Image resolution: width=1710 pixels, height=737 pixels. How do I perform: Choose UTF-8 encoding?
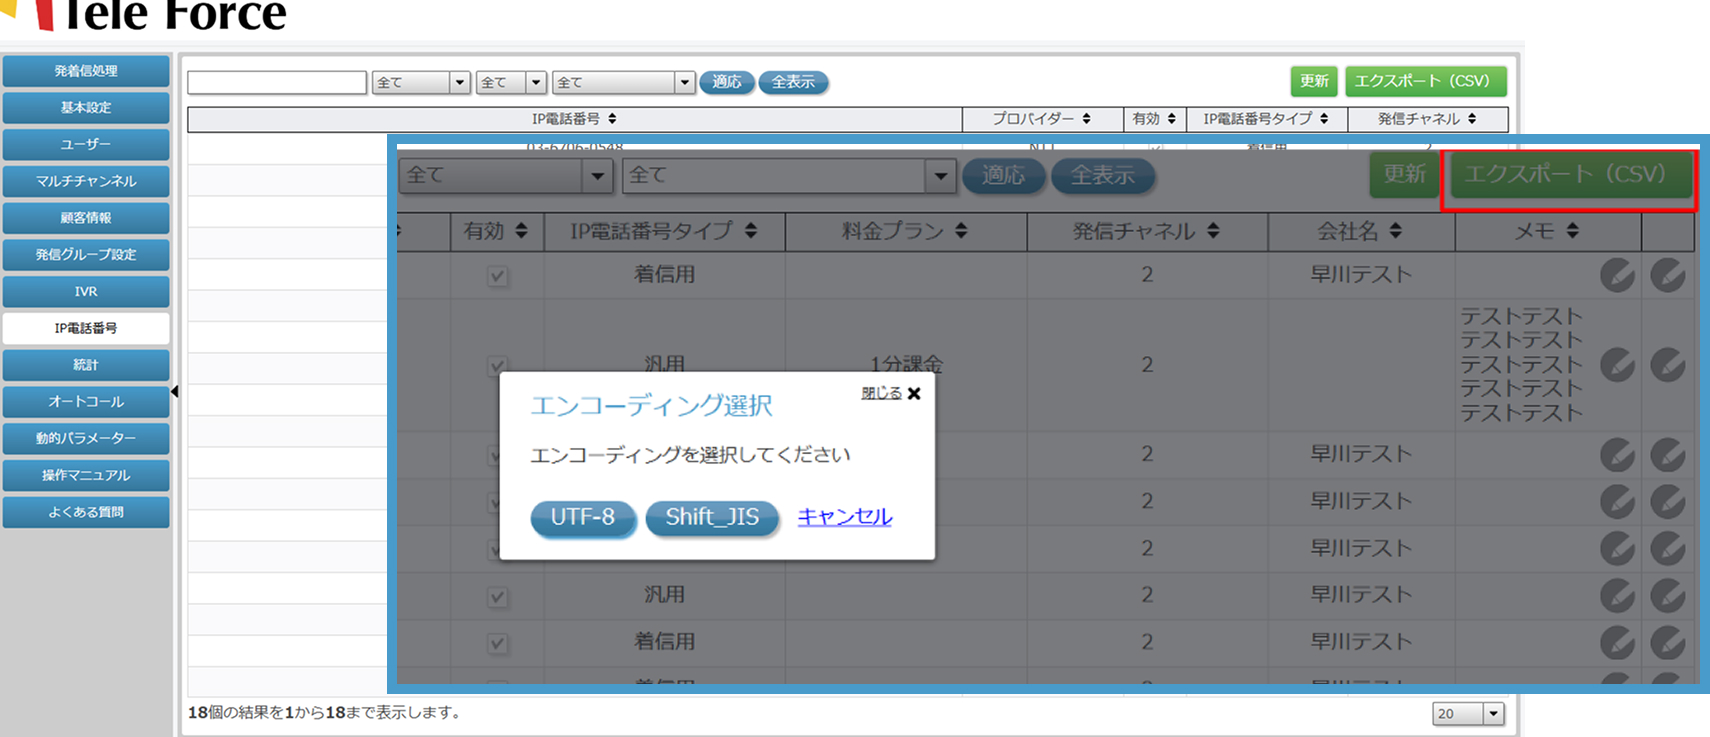pos(583,517)
